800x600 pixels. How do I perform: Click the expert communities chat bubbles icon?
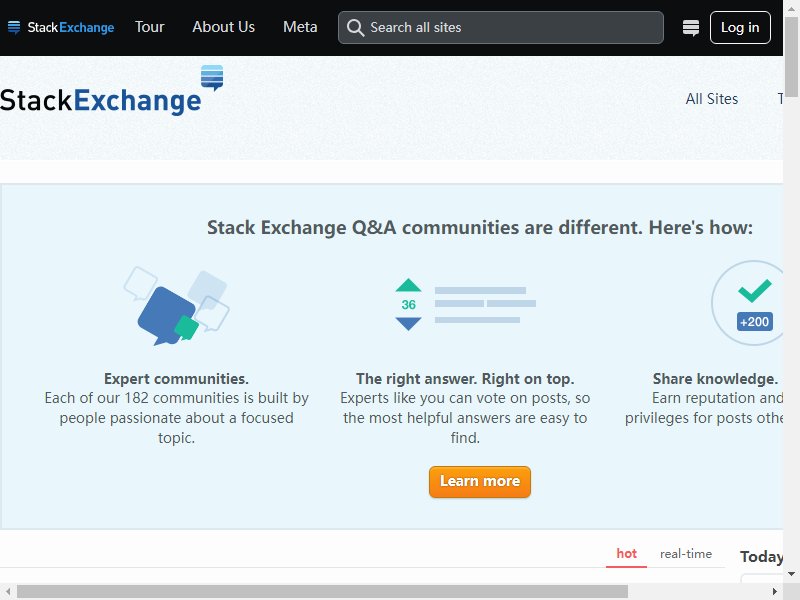click(x=177, y=306)
